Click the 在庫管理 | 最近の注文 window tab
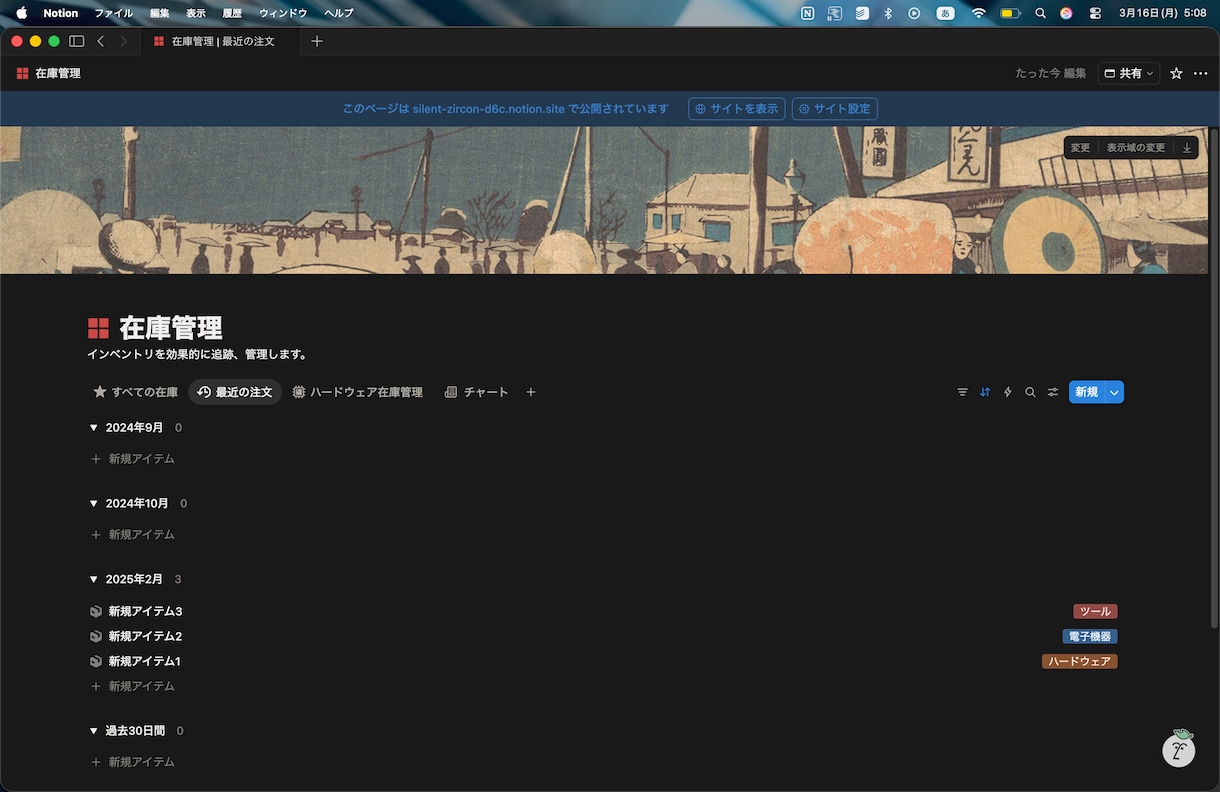The height and width of the screenshot is (792, 1220). click(220, 41)
